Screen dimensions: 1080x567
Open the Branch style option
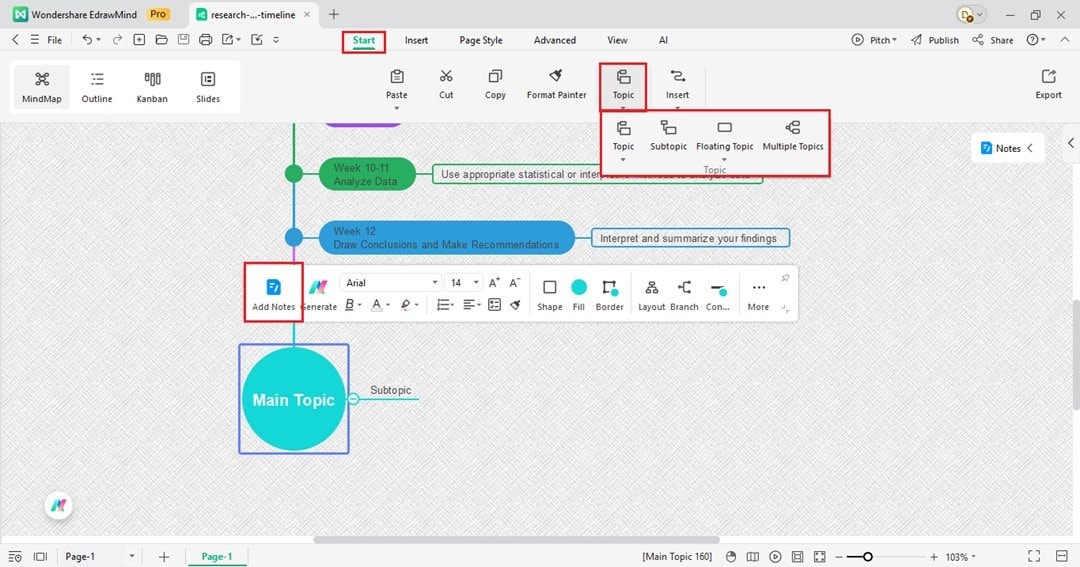[x=684, y=295]
